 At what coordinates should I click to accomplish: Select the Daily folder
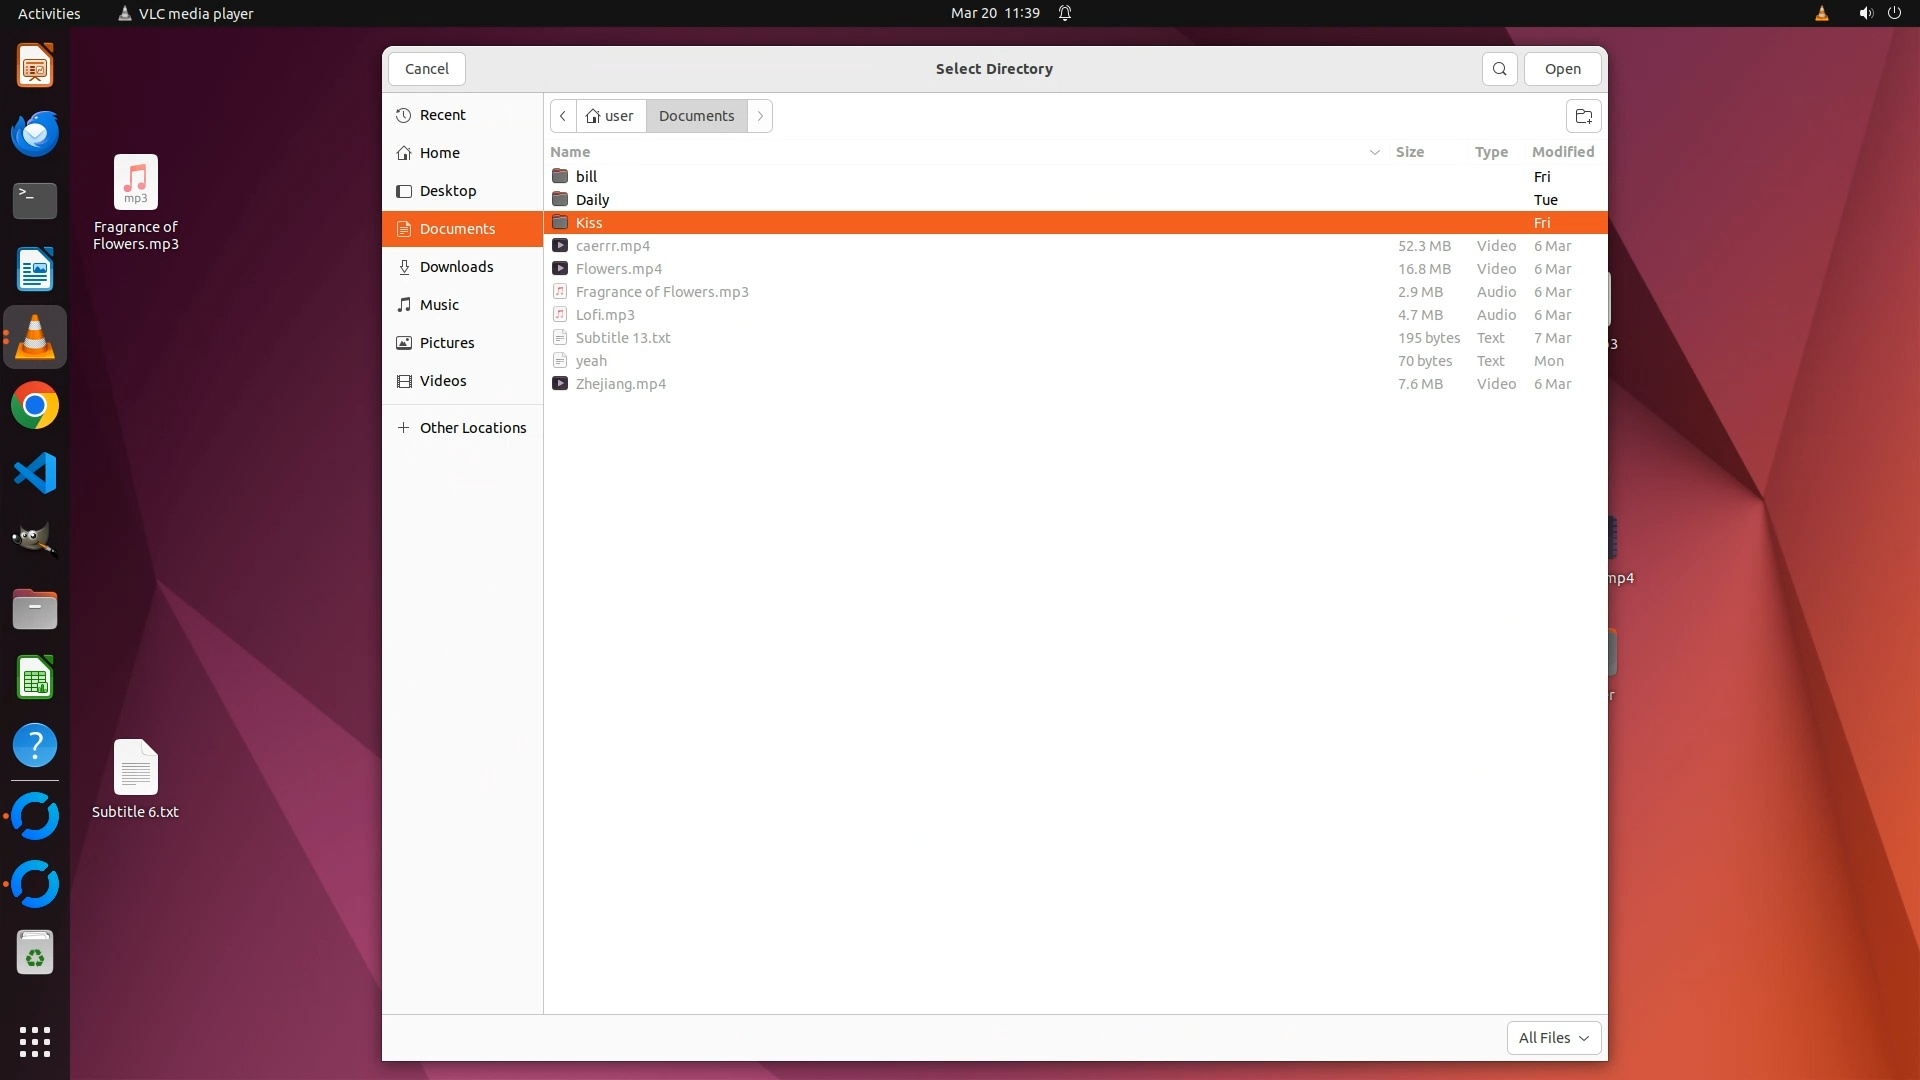click(592, 200)
